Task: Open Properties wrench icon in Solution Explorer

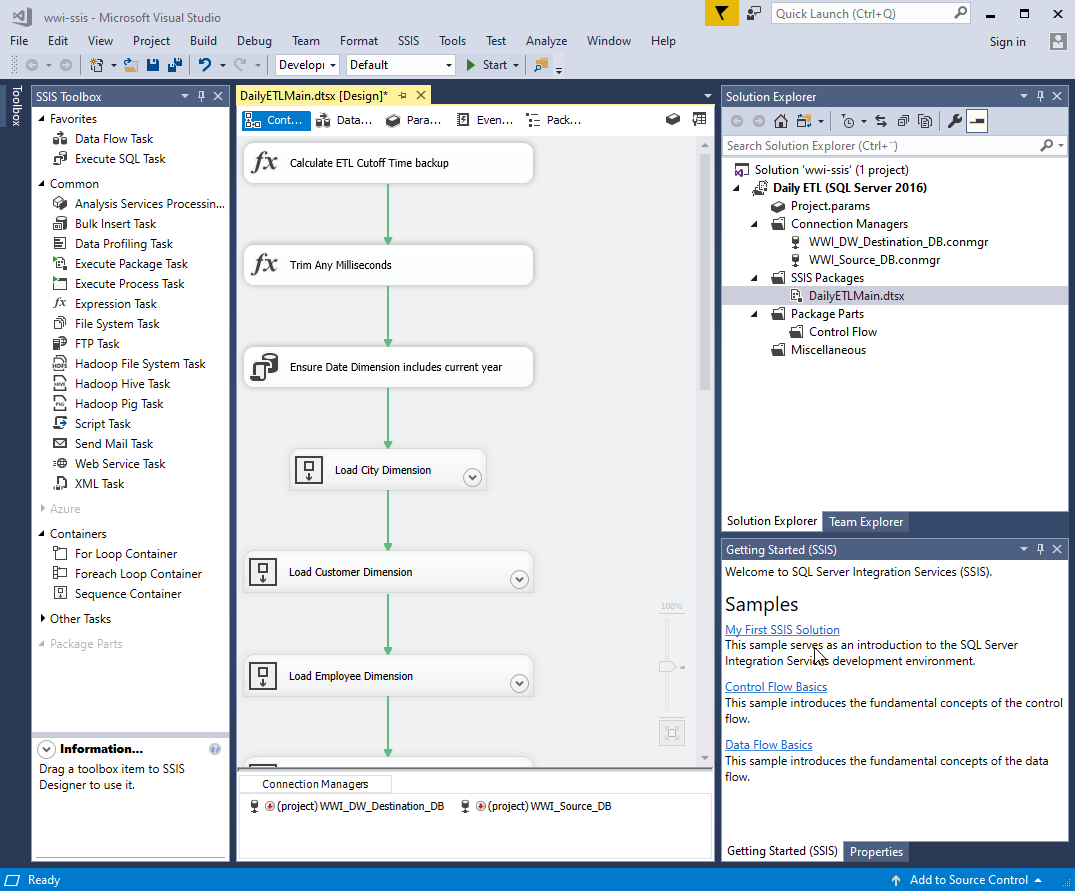Action: pos(954,121)
